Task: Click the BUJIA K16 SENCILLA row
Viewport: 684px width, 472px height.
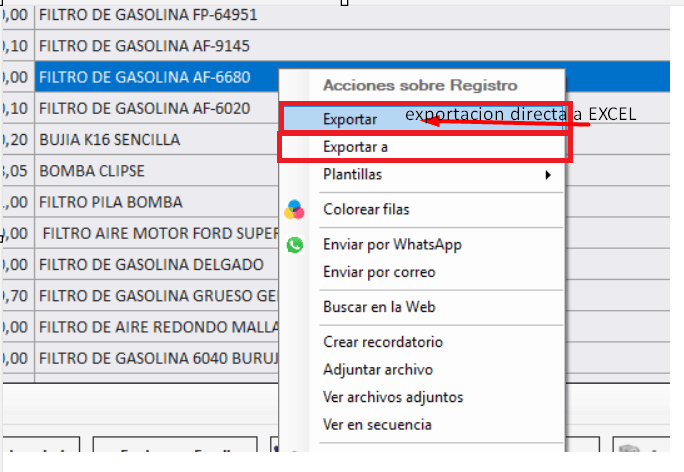Action: click(110, 140)
